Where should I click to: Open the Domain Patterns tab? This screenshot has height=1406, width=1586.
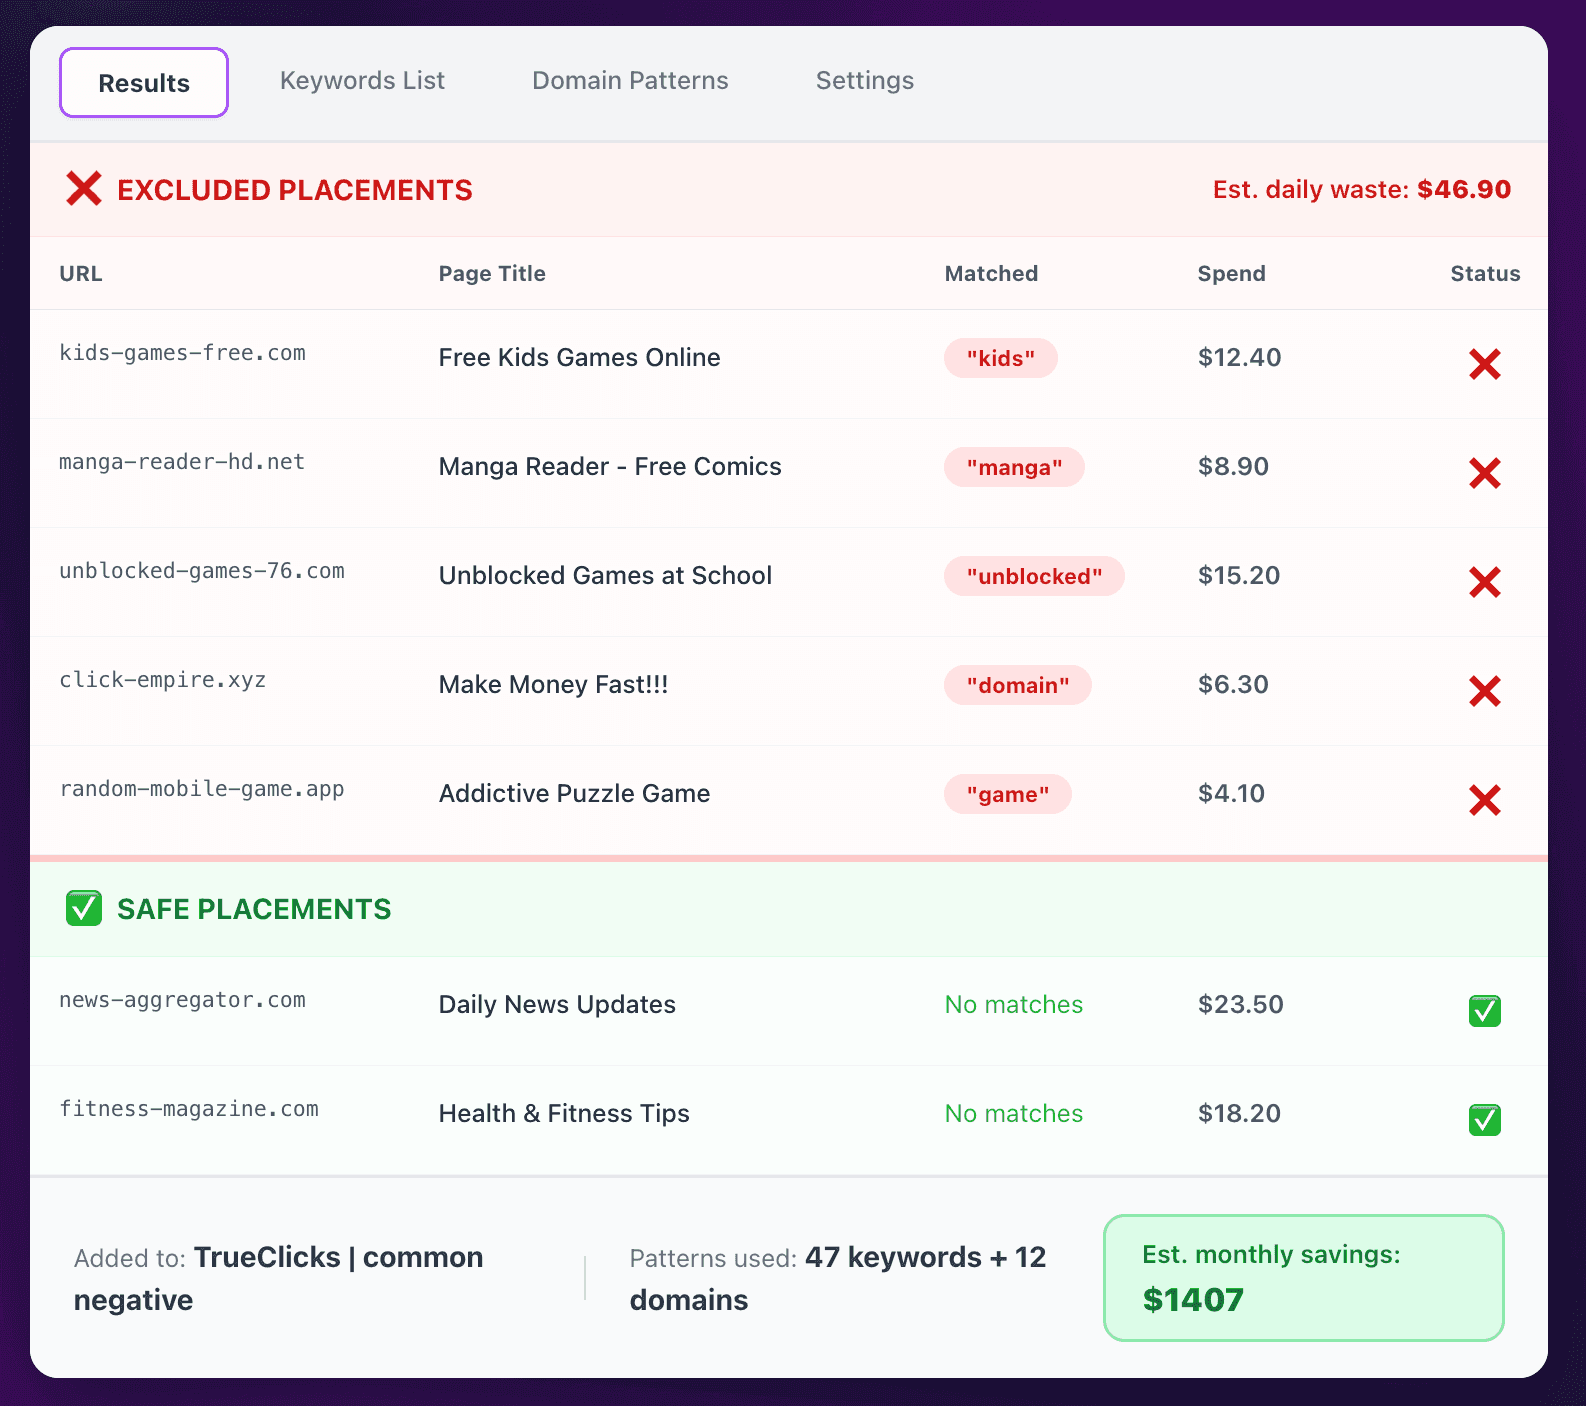(630, 81)
